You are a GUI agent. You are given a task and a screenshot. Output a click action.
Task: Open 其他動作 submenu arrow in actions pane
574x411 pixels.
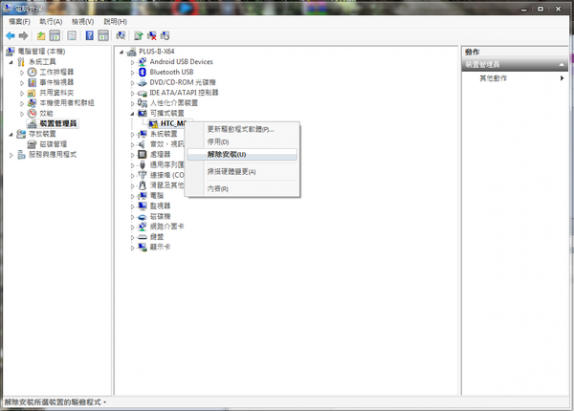click(x=562, y=78)
